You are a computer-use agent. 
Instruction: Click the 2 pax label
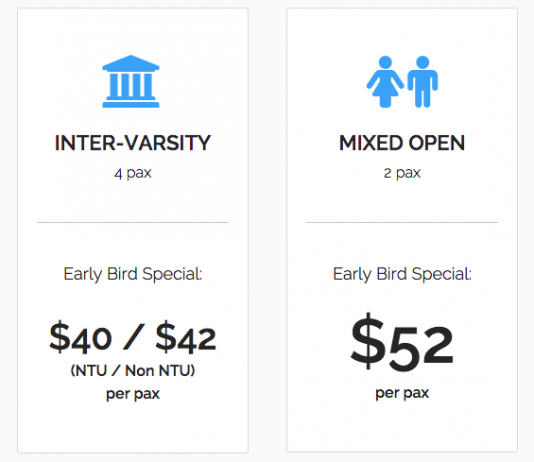402,173
